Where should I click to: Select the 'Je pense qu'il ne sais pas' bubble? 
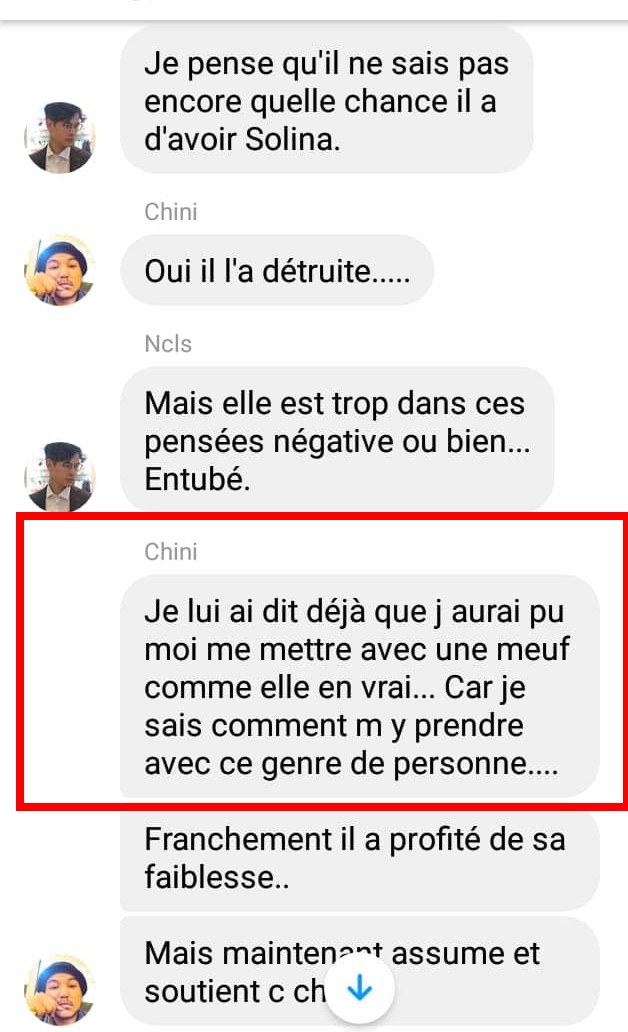pyautogui.click(x=327, y=101)
